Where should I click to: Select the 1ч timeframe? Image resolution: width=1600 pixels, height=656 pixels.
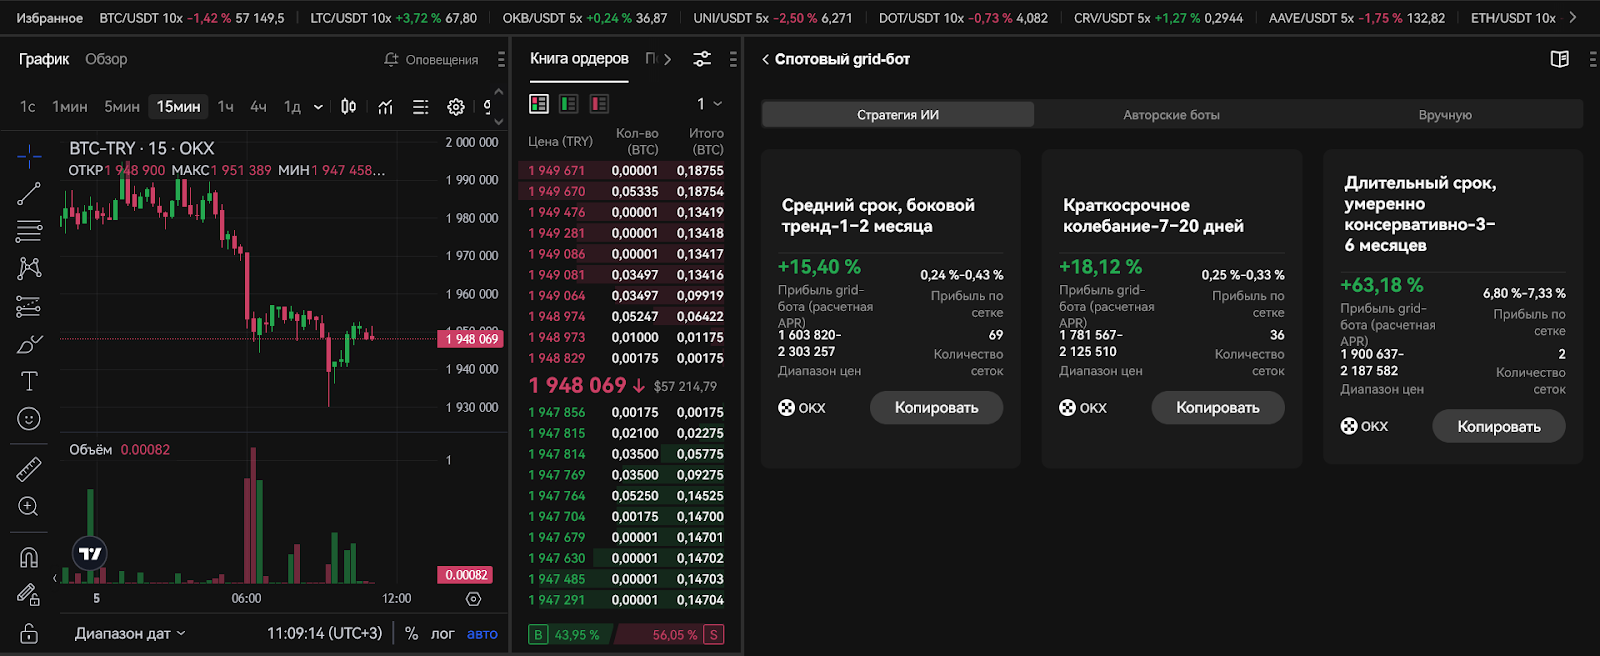point(226,106)
